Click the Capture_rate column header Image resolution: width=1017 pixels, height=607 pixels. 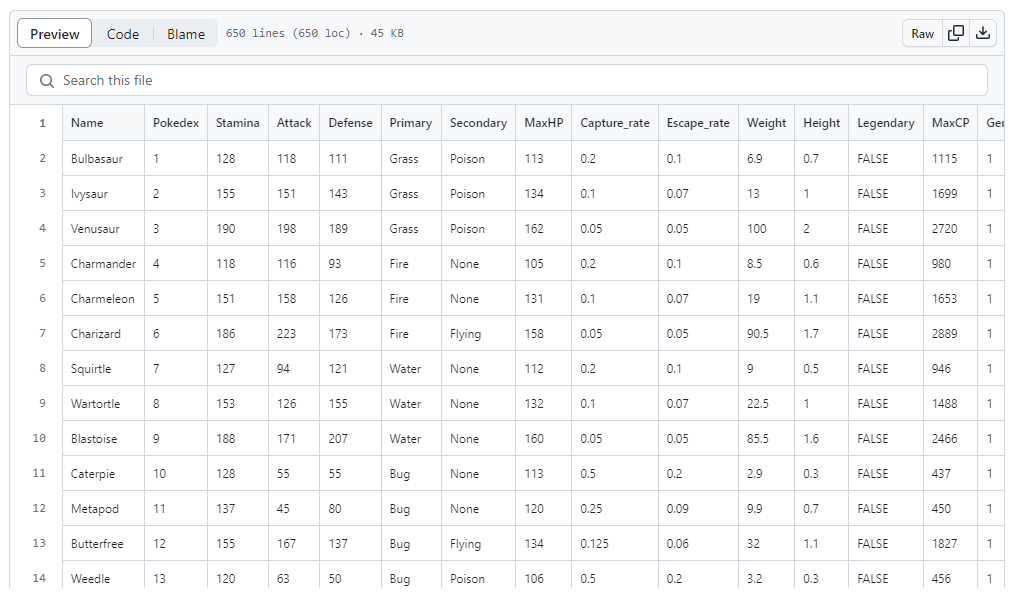coord(614,123)
